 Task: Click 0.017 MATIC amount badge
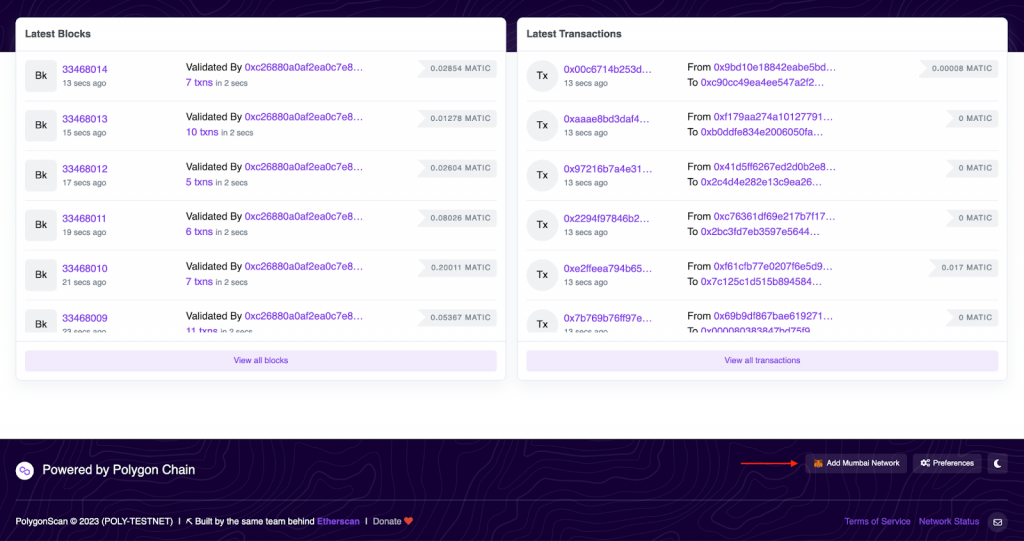[x=963, y=268]
